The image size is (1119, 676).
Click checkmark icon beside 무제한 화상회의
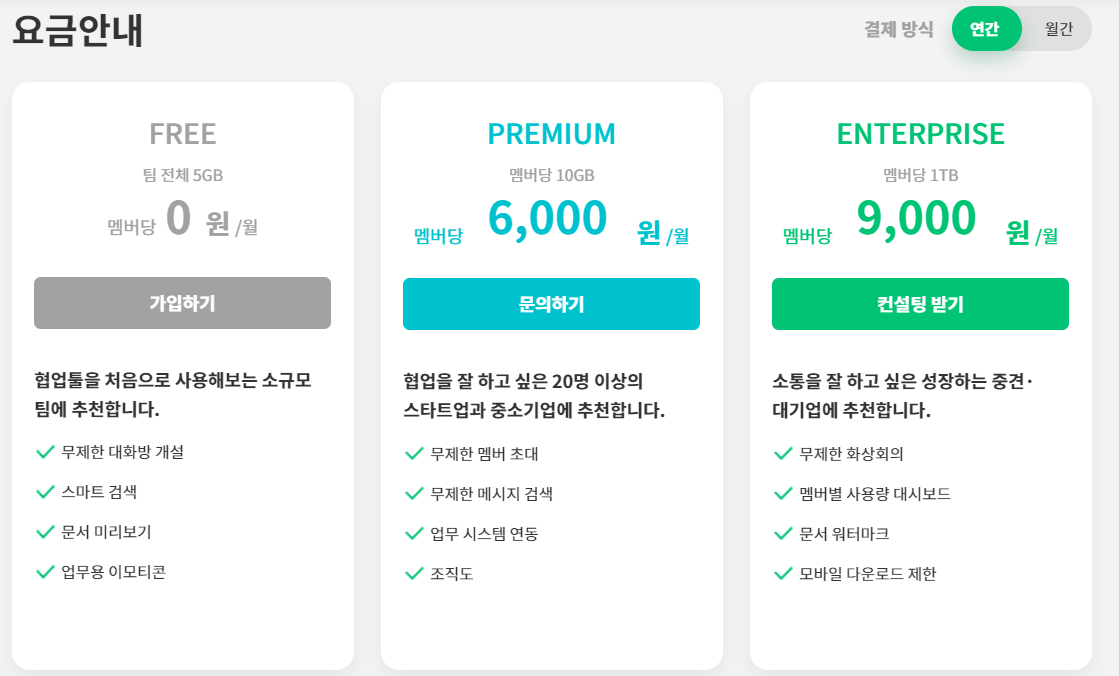point(784,453)
